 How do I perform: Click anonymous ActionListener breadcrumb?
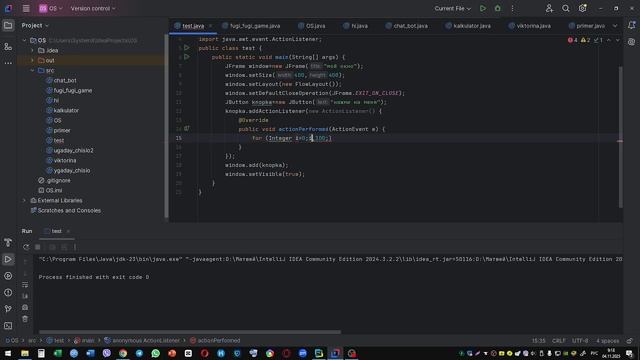(142, 340)
